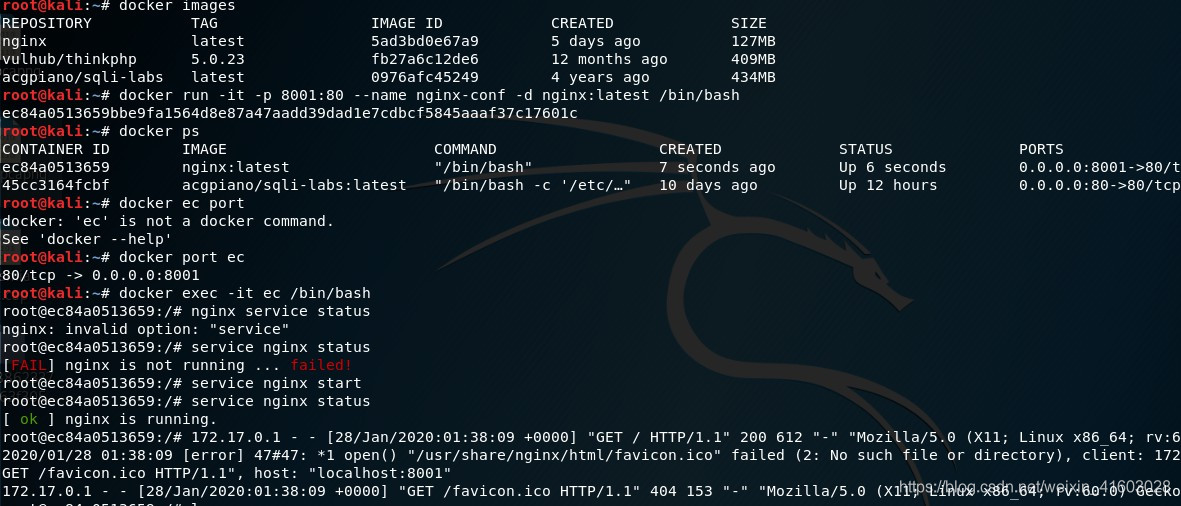
Task: Select the PORTS column header
Action: click(1042, 150)
